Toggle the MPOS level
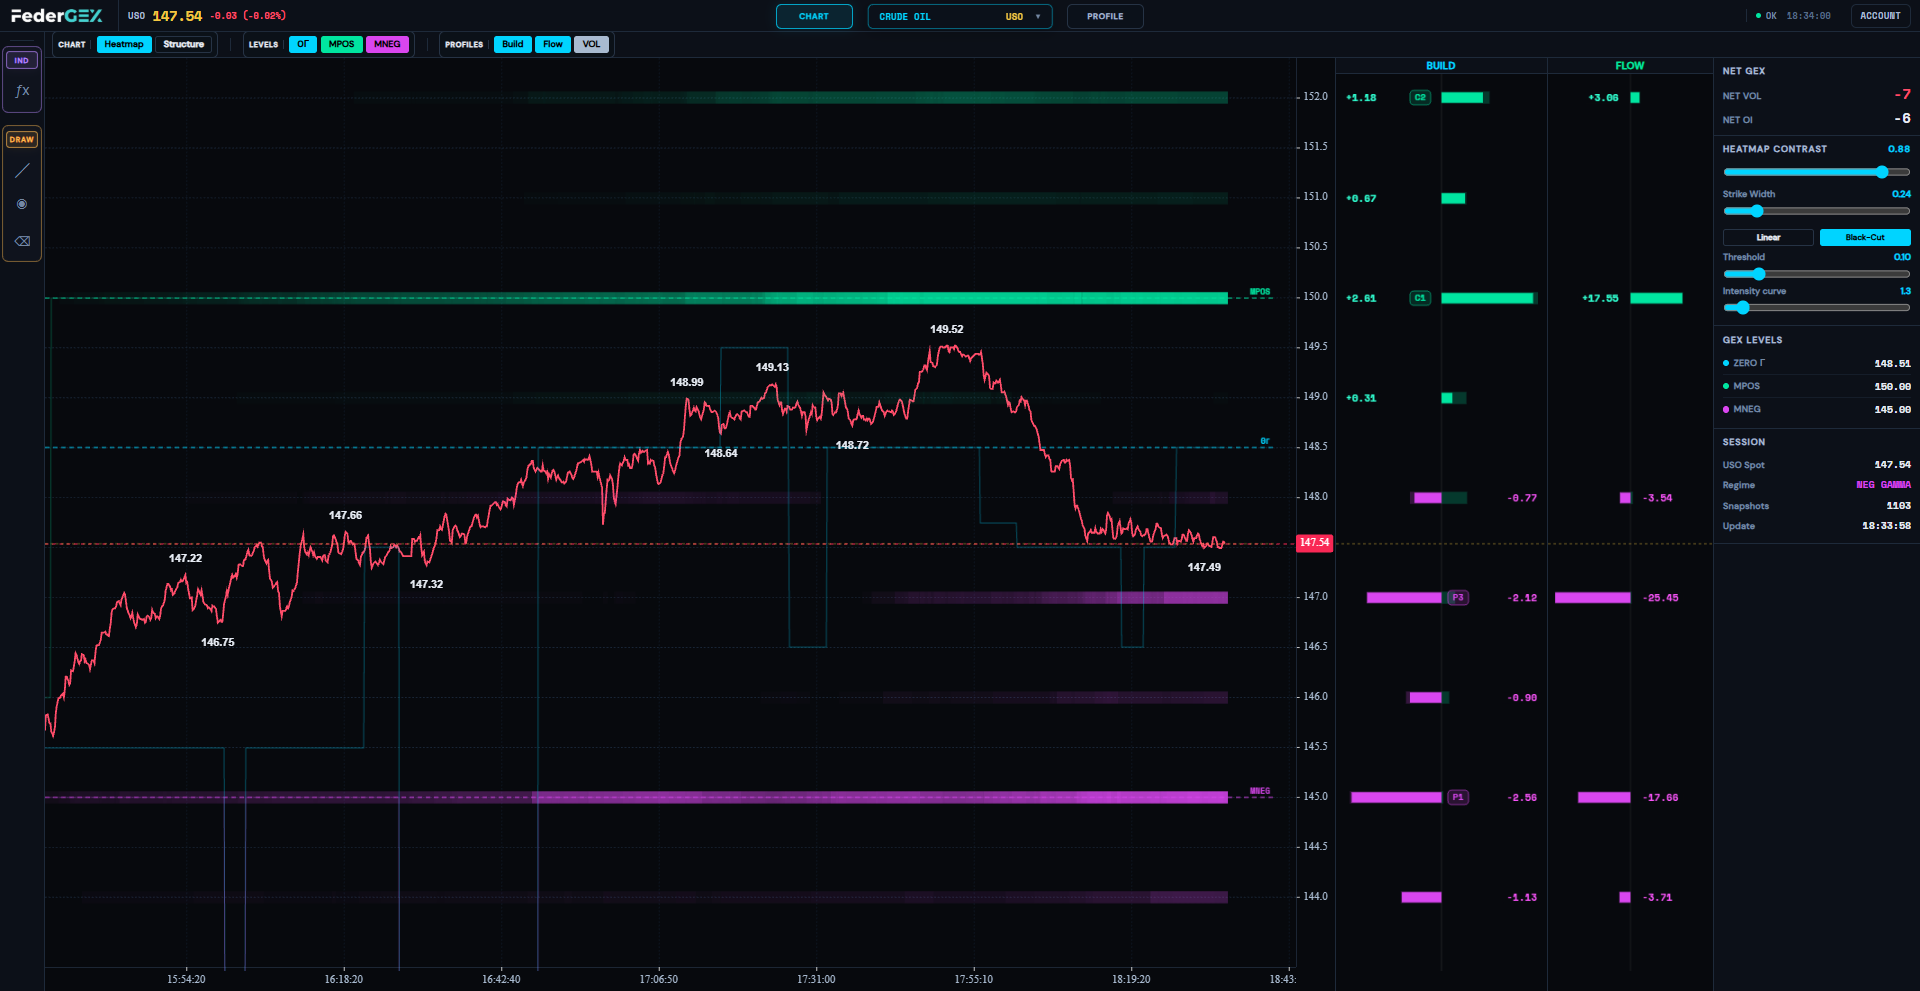The width and height of the screenshot is (1920, 991). (342, 44)
